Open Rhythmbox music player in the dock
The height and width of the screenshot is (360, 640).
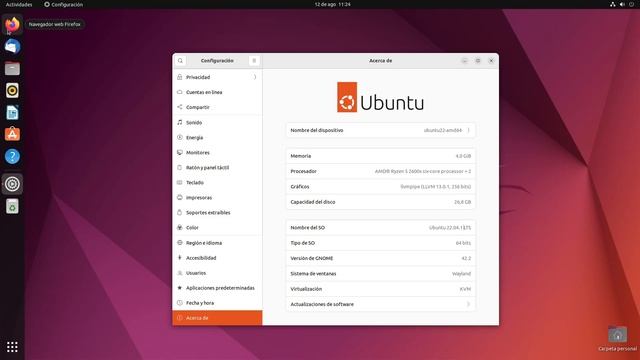click(x=12, y=91)
